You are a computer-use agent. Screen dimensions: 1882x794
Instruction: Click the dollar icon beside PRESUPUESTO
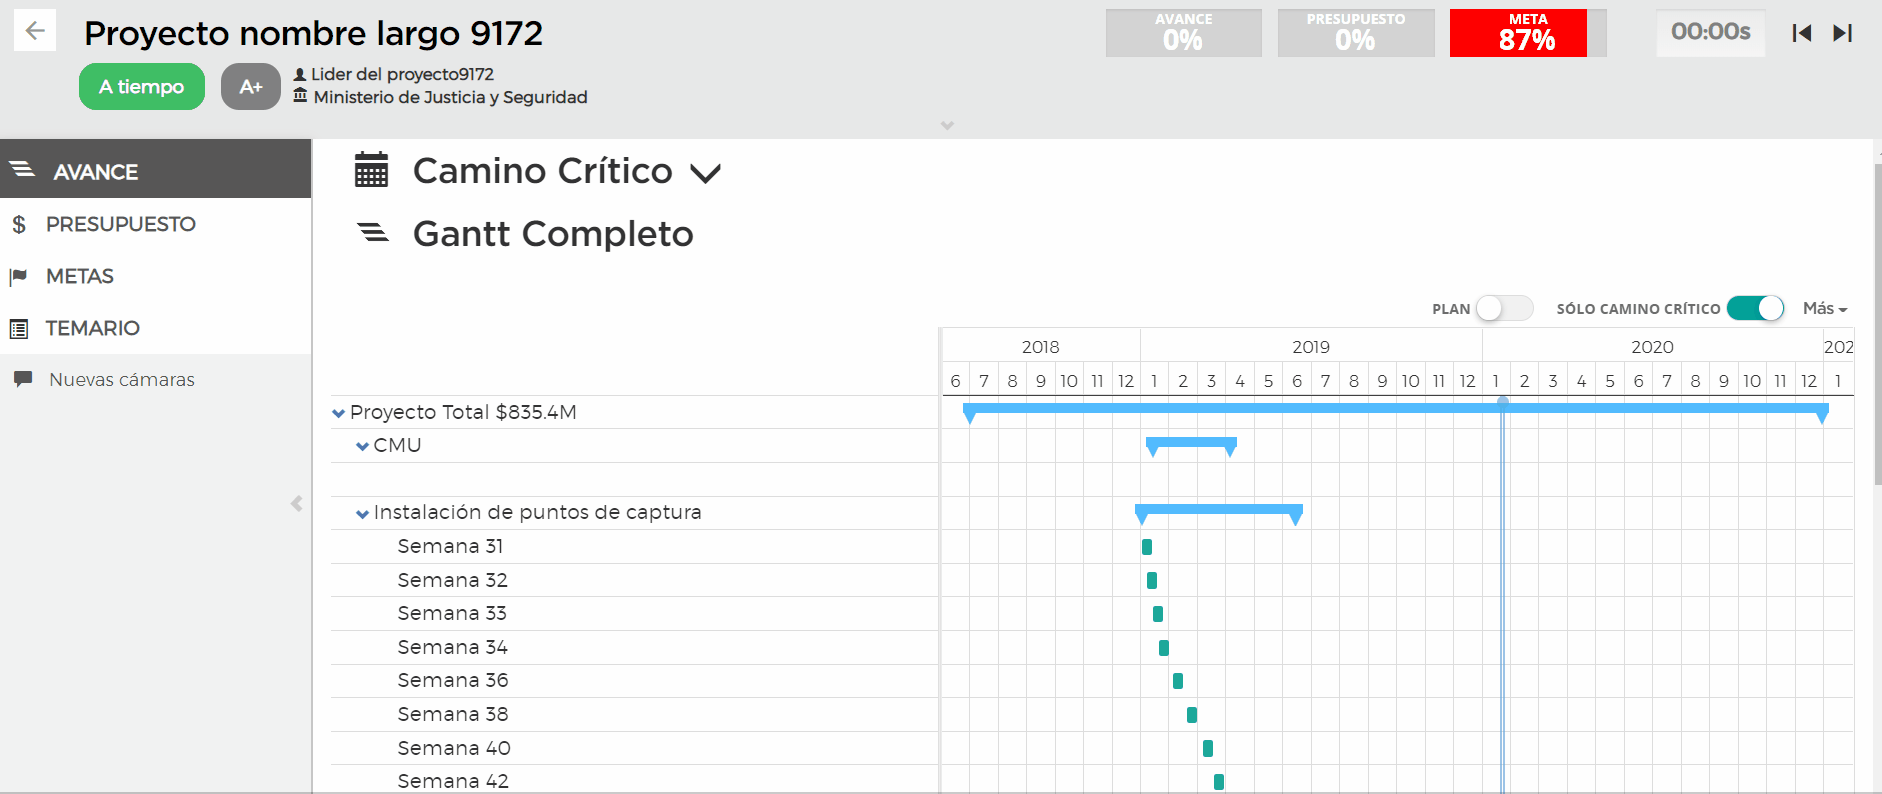pos(19,225)
